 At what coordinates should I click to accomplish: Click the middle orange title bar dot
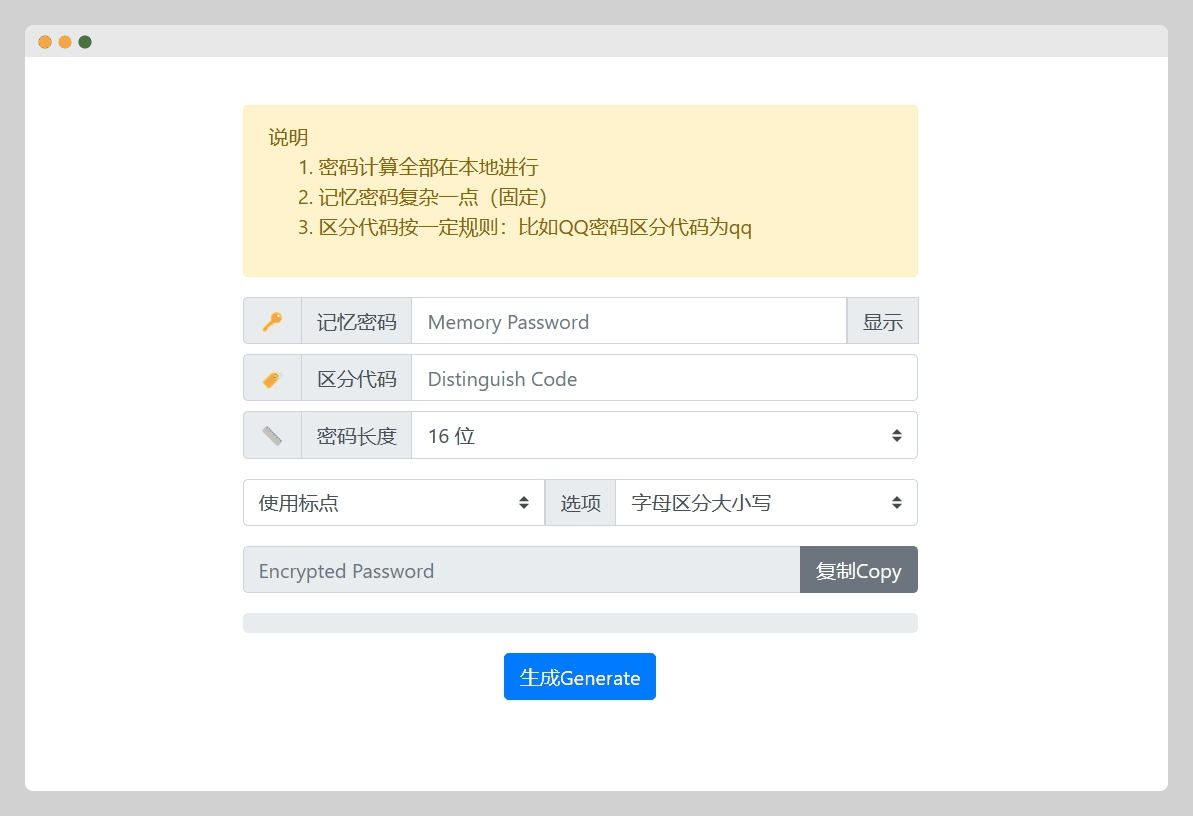pyautogui.click(x=65, y=42)
